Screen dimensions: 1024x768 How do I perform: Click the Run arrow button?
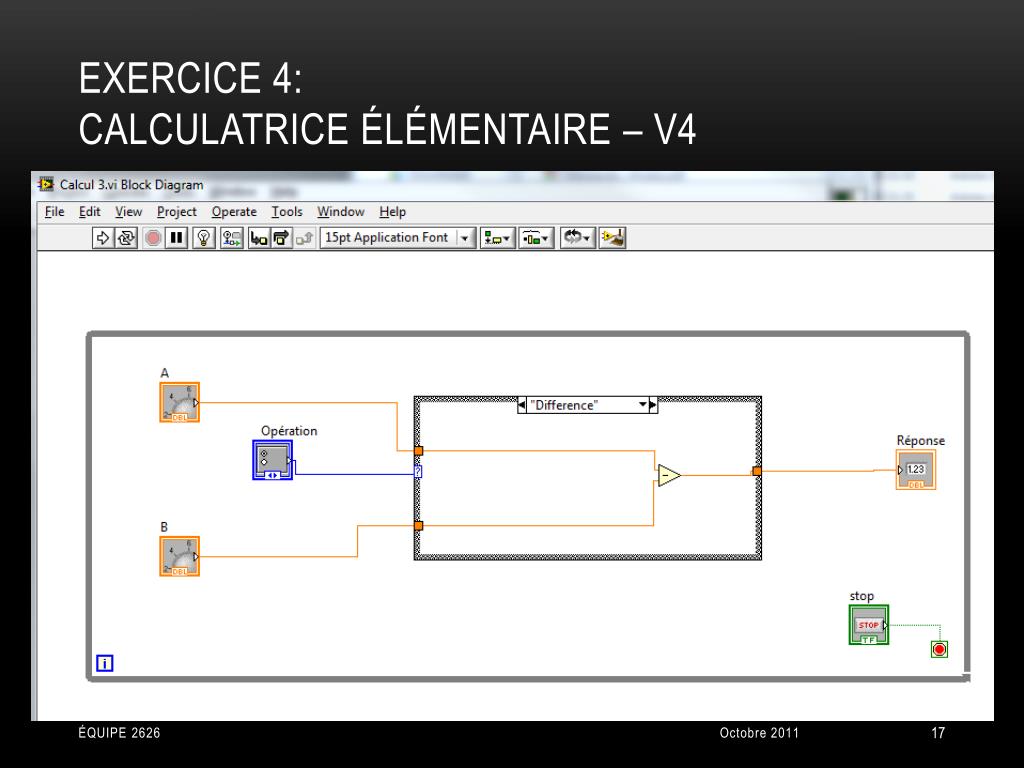point(103,238)
